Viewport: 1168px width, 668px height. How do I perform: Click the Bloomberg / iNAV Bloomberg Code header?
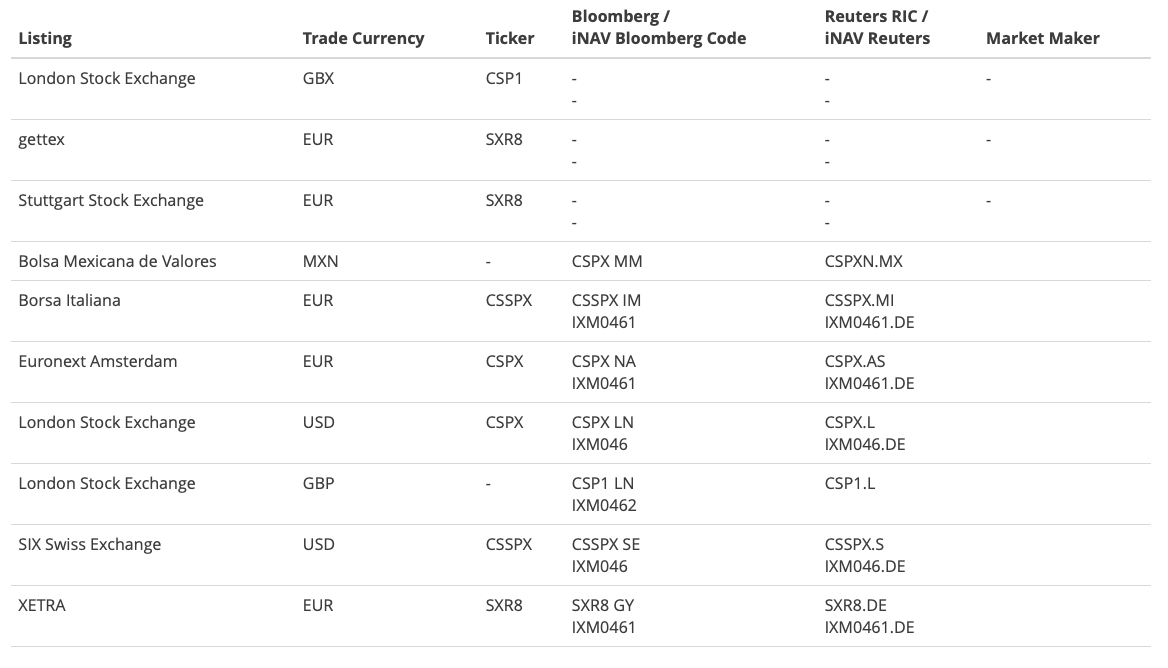pyautogui.click(x=658, y=27)
